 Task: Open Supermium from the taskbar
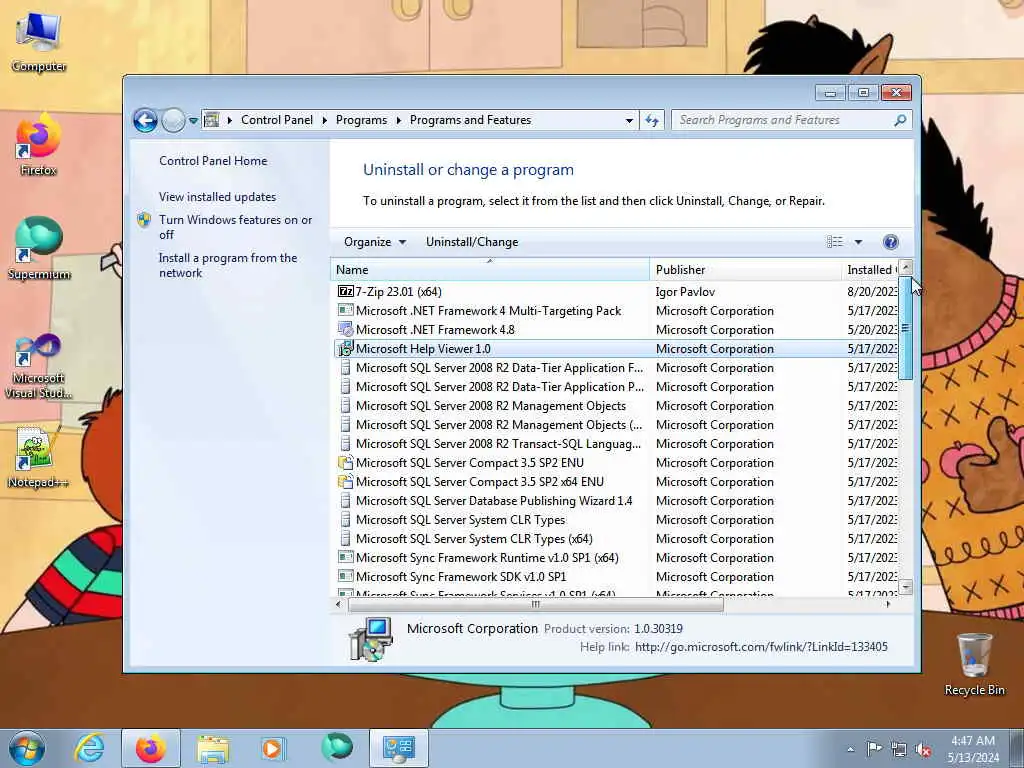tap(336, 748)
